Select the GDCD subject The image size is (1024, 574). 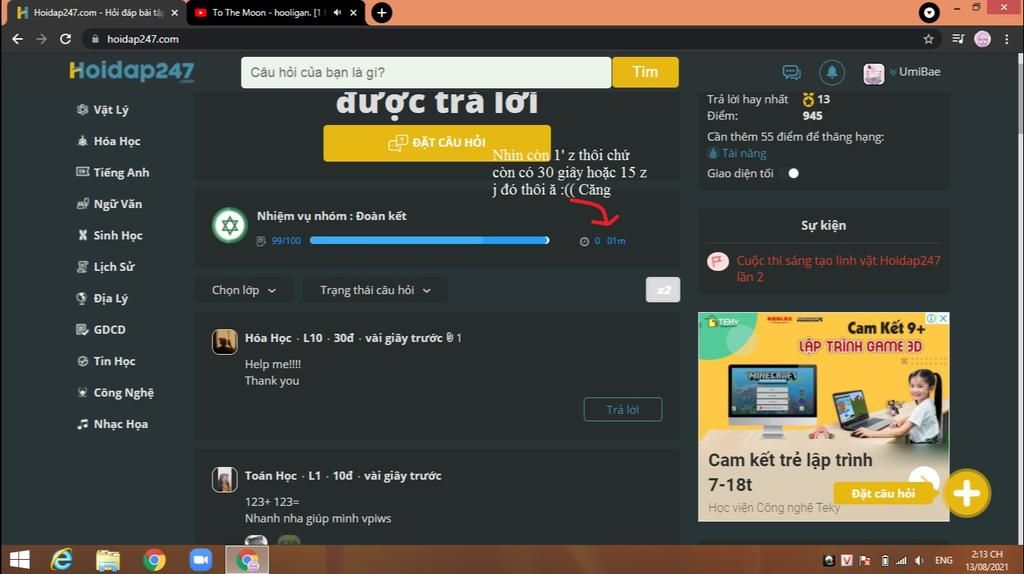click(x=101, y=329)
